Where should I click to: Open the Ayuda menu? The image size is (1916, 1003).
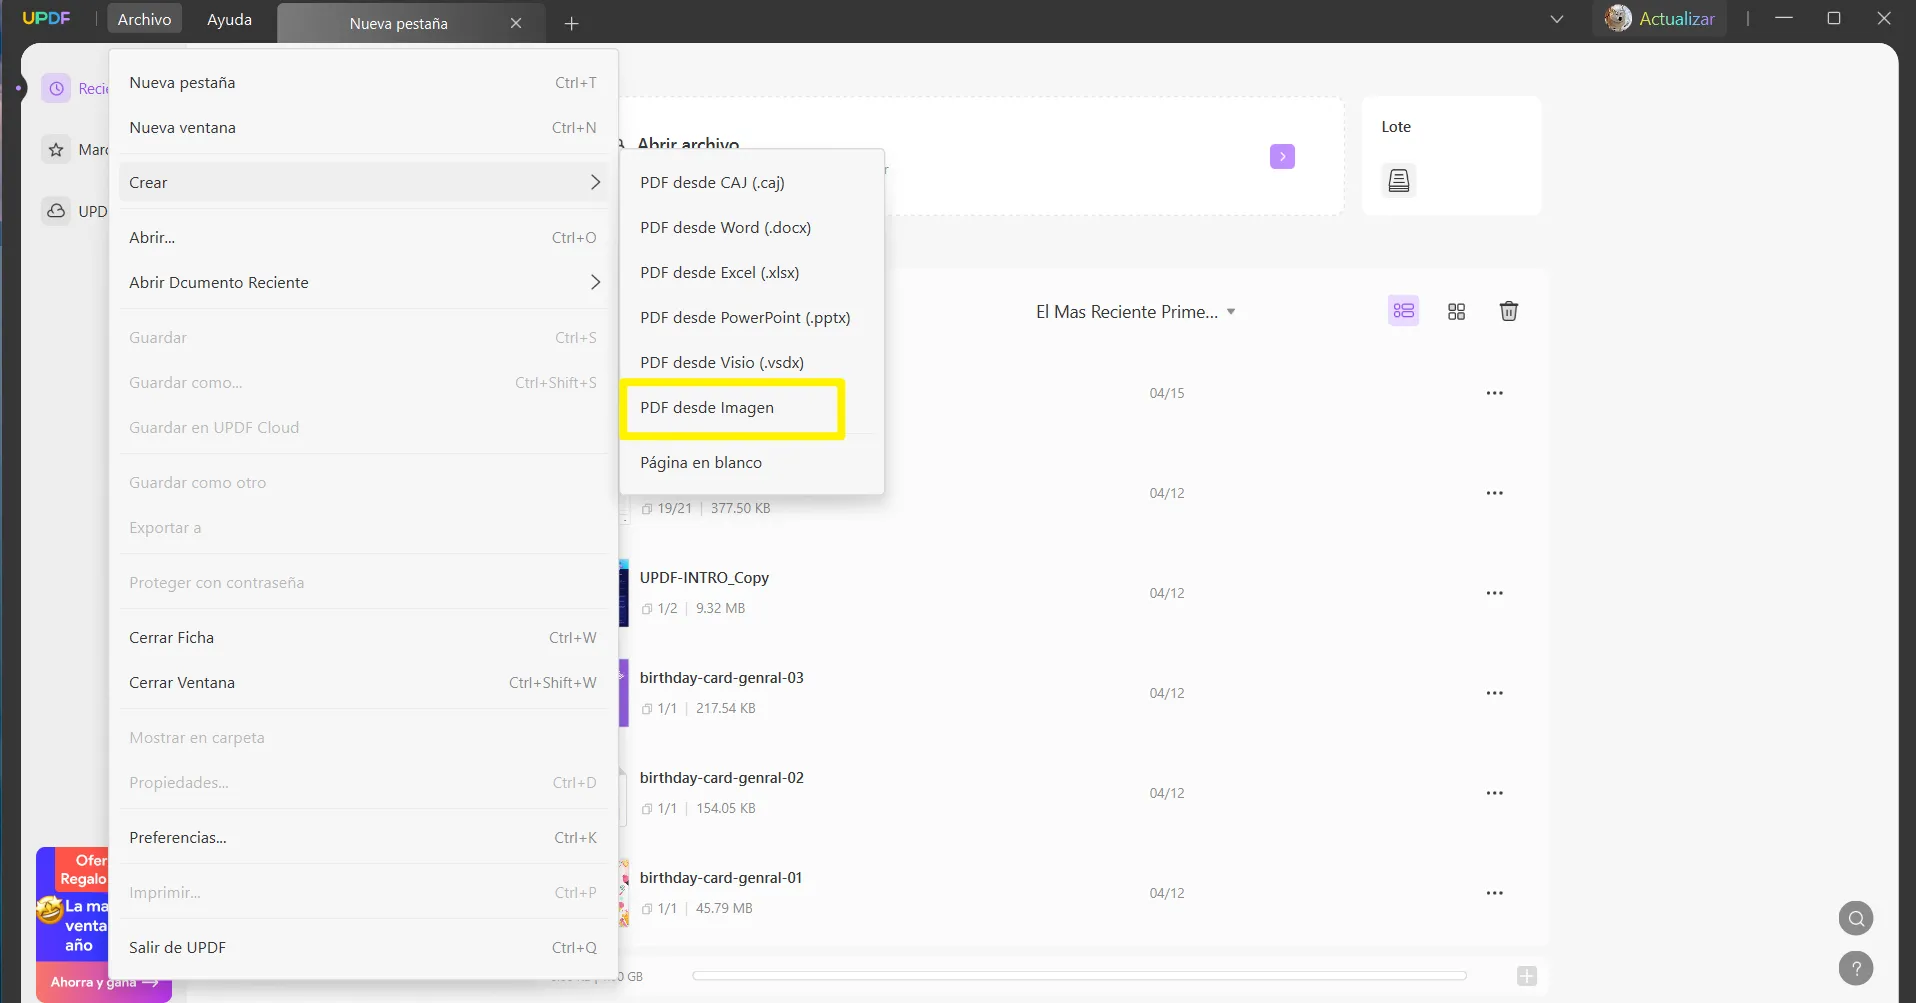coord(229,19)
